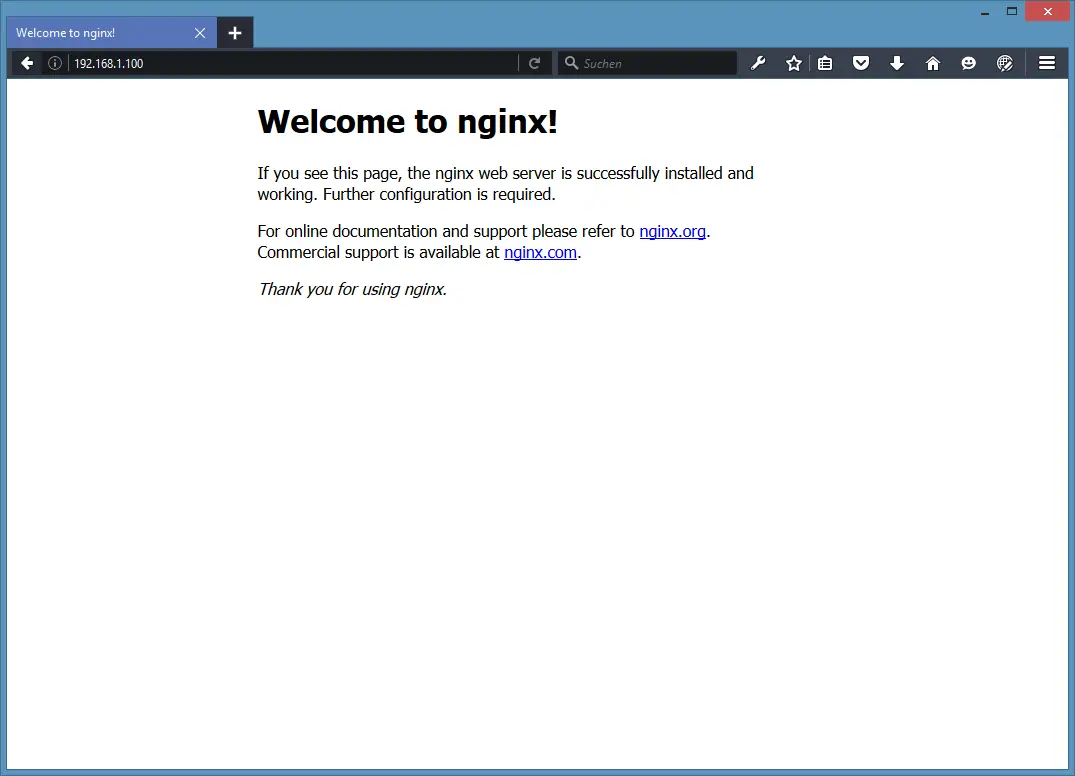The width and height of the screenshot is (1075, 776).
Task: Follow the nginx.org link
Action: click(x=672, y=231)
